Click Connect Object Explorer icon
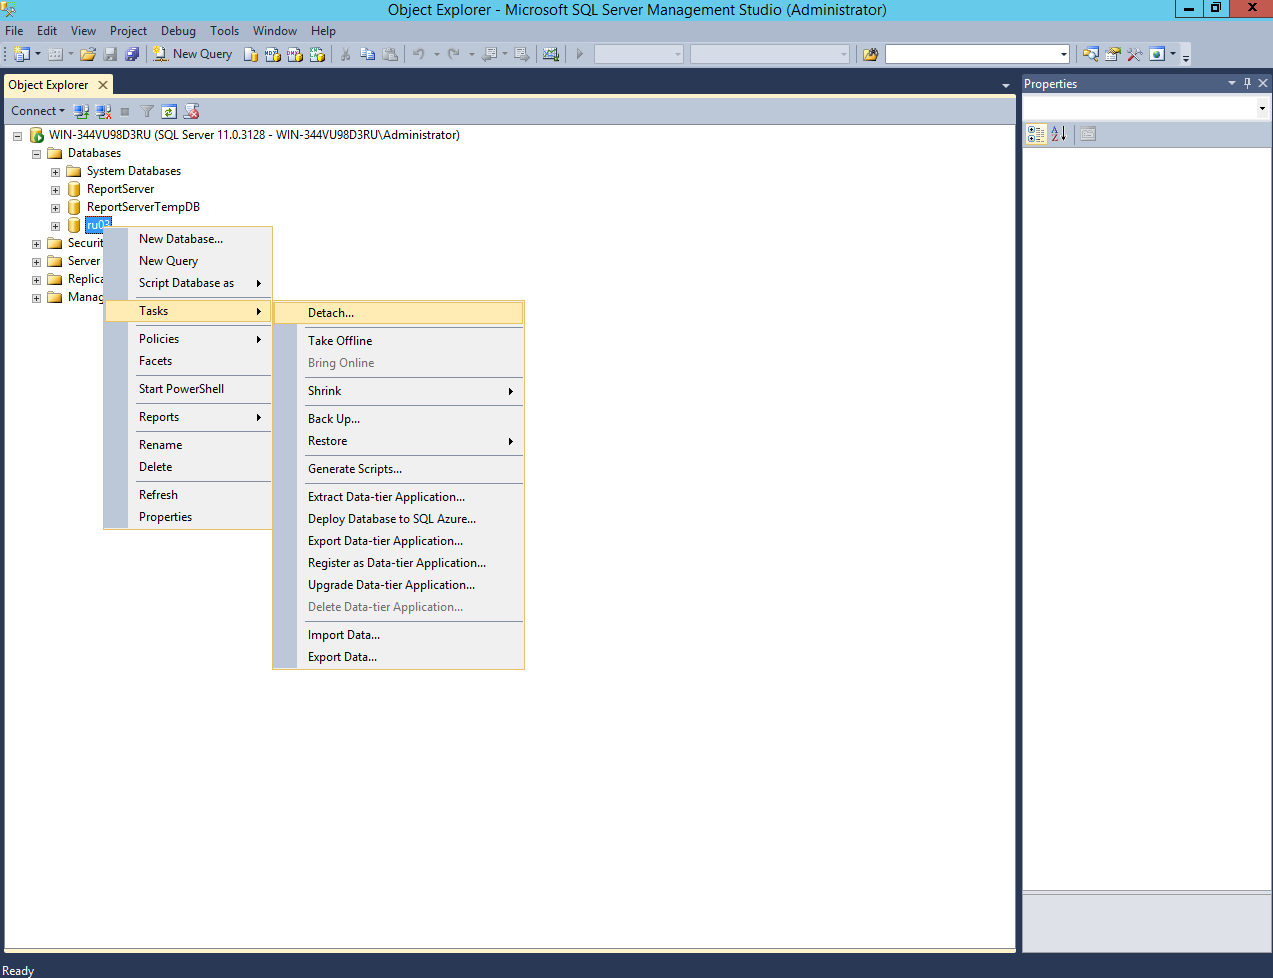1273x978 pixels. click(82, 111)
